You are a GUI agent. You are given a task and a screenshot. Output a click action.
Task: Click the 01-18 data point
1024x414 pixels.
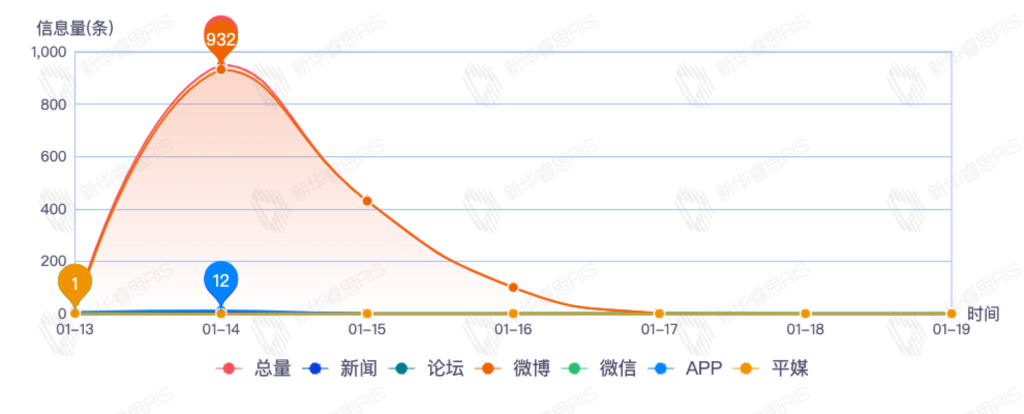805,314
